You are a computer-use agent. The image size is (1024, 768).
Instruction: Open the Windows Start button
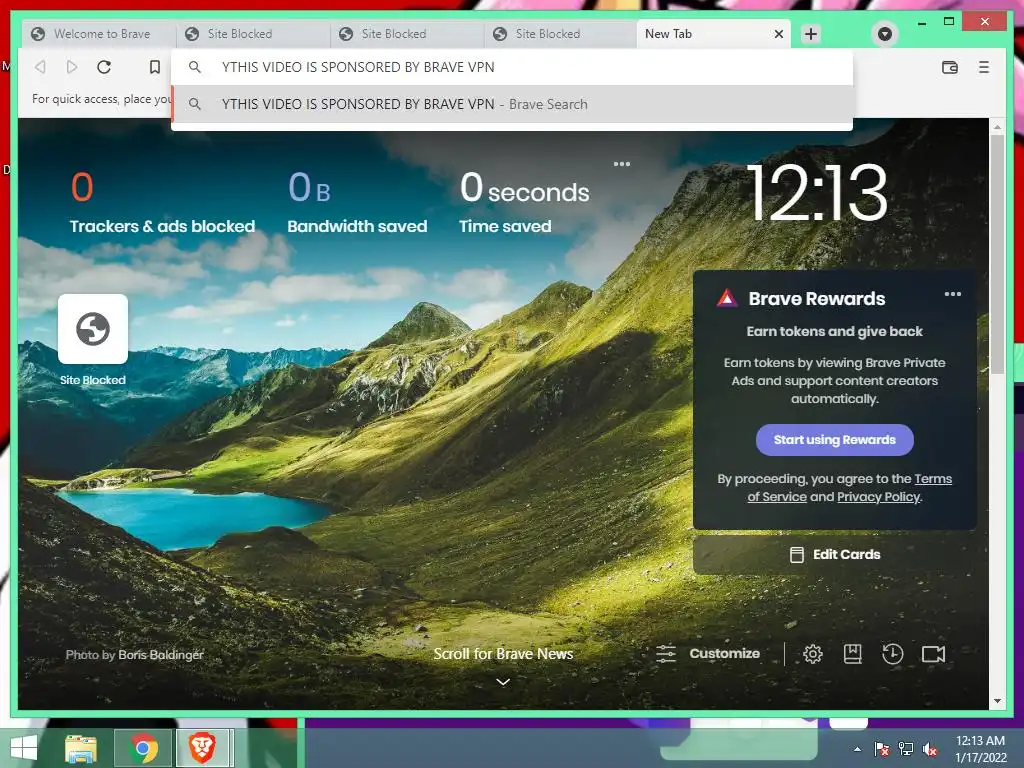pyautogui.click(x=24, y=747)
